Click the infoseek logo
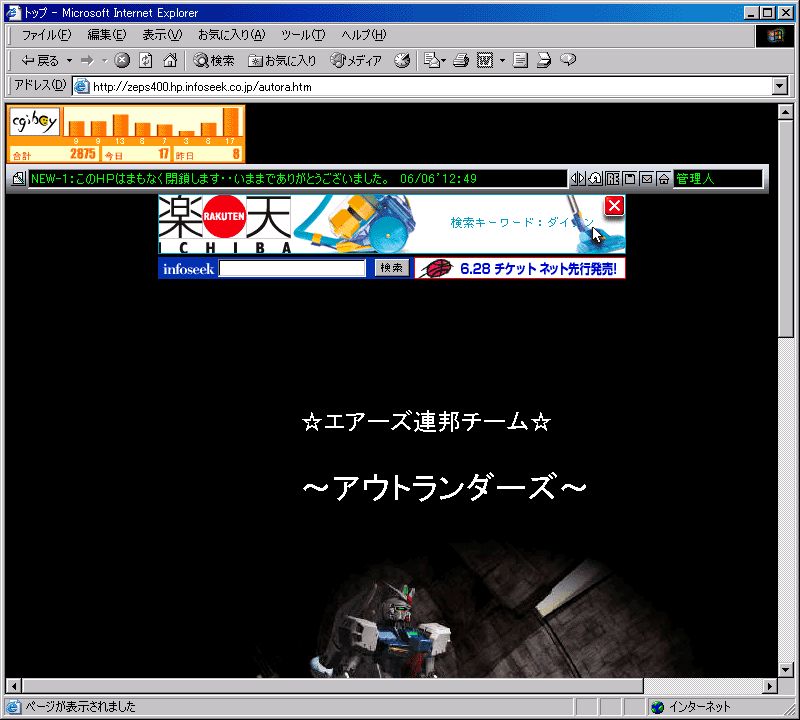 [x=188, y=268]
